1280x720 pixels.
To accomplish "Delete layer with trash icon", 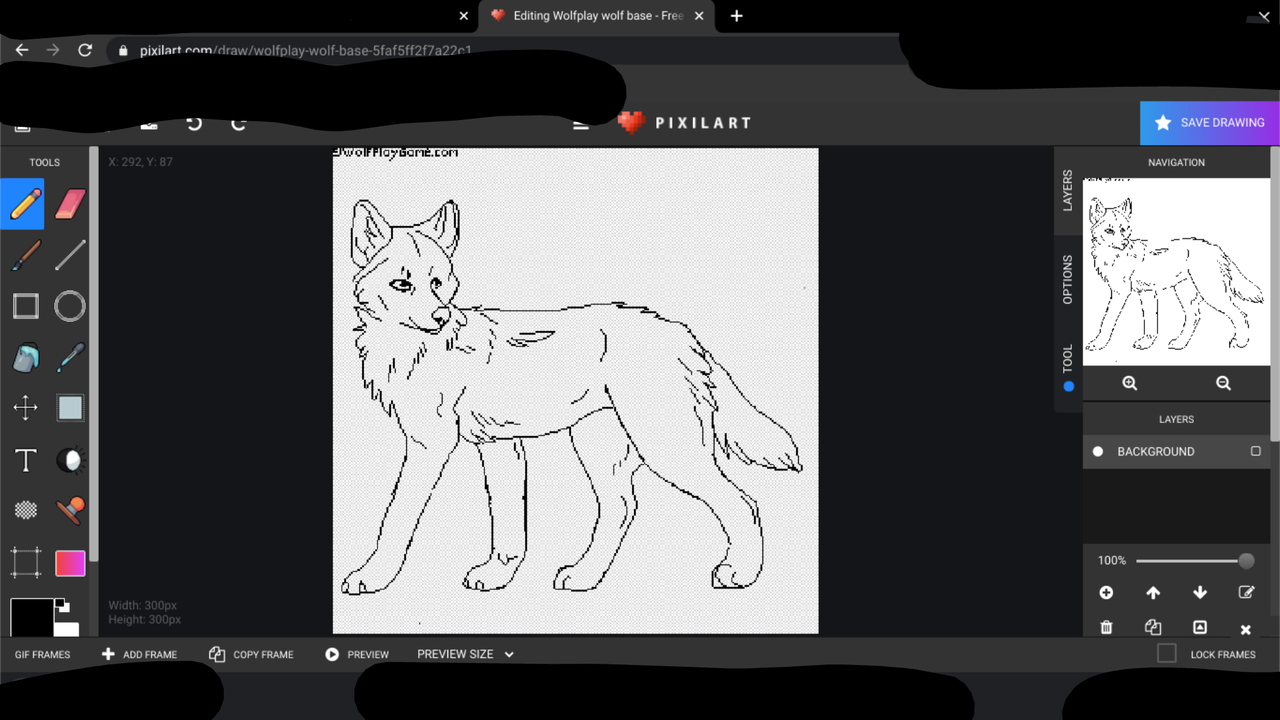I will coord(1106,628).
